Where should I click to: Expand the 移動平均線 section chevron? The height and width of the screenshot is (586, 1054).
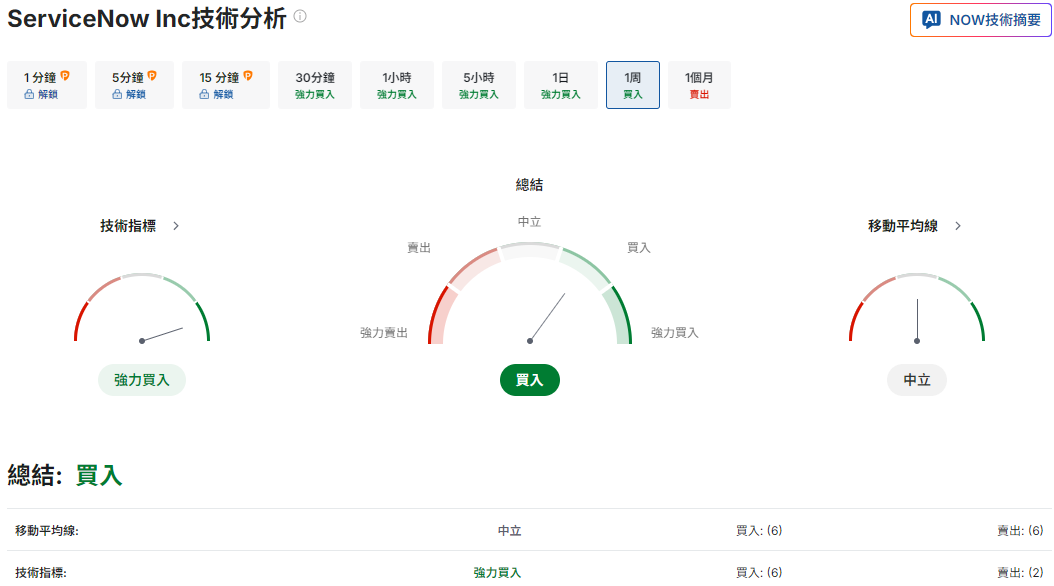[x=958, y=226]
